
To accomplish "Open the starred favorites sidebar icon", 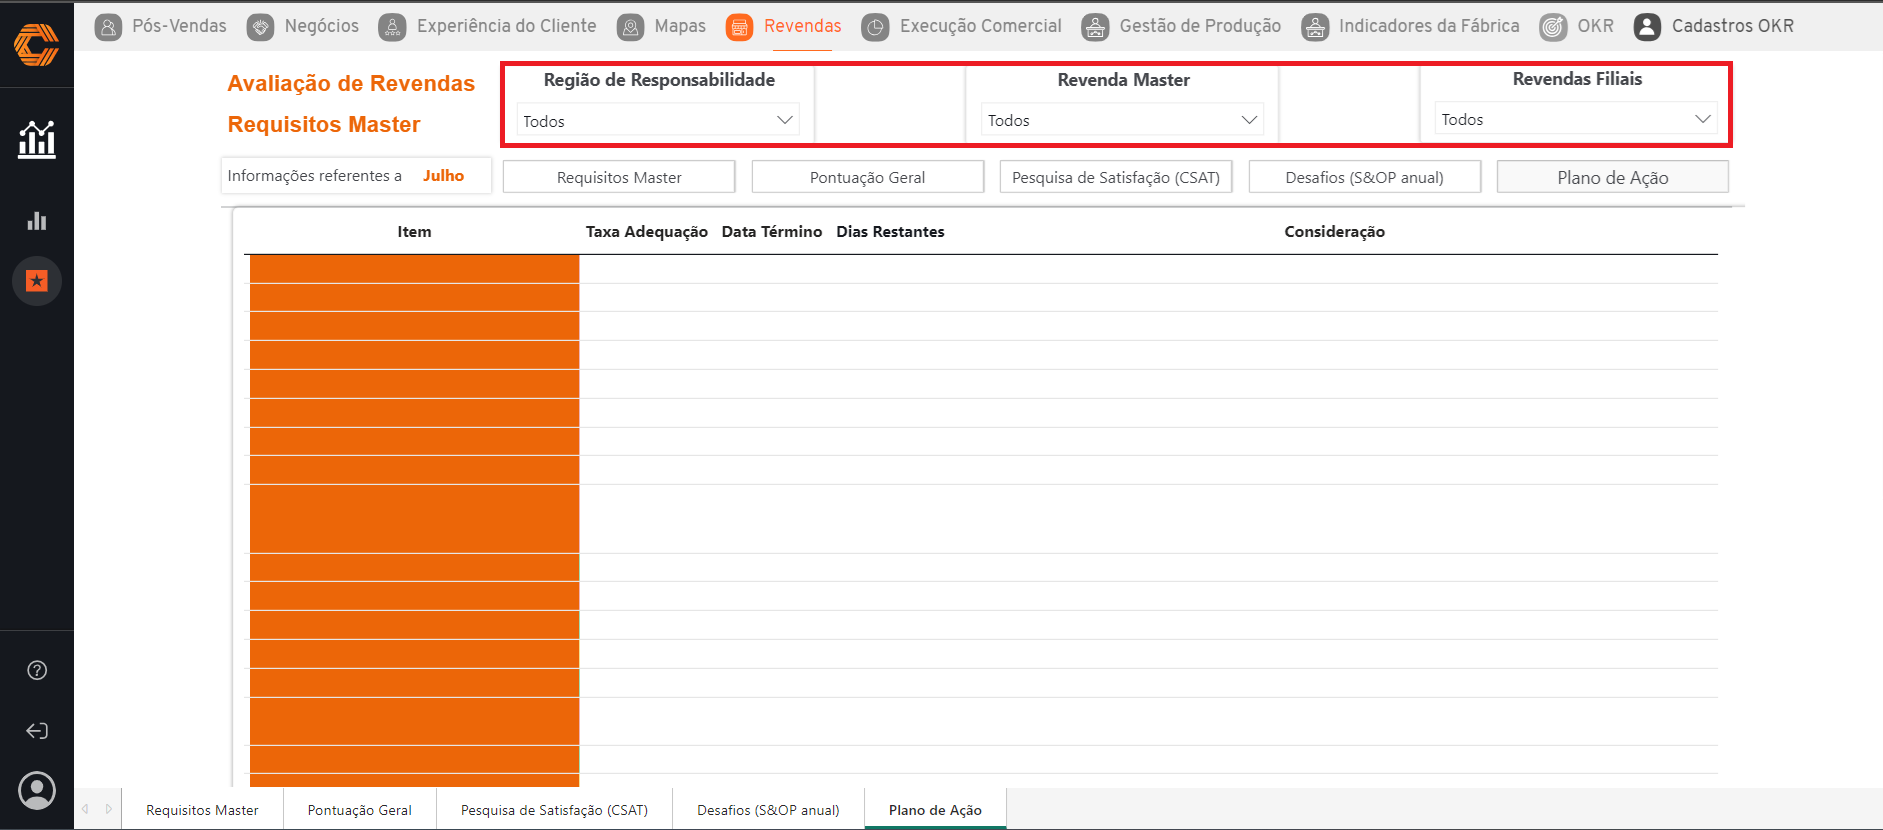I will pos(37,281).
